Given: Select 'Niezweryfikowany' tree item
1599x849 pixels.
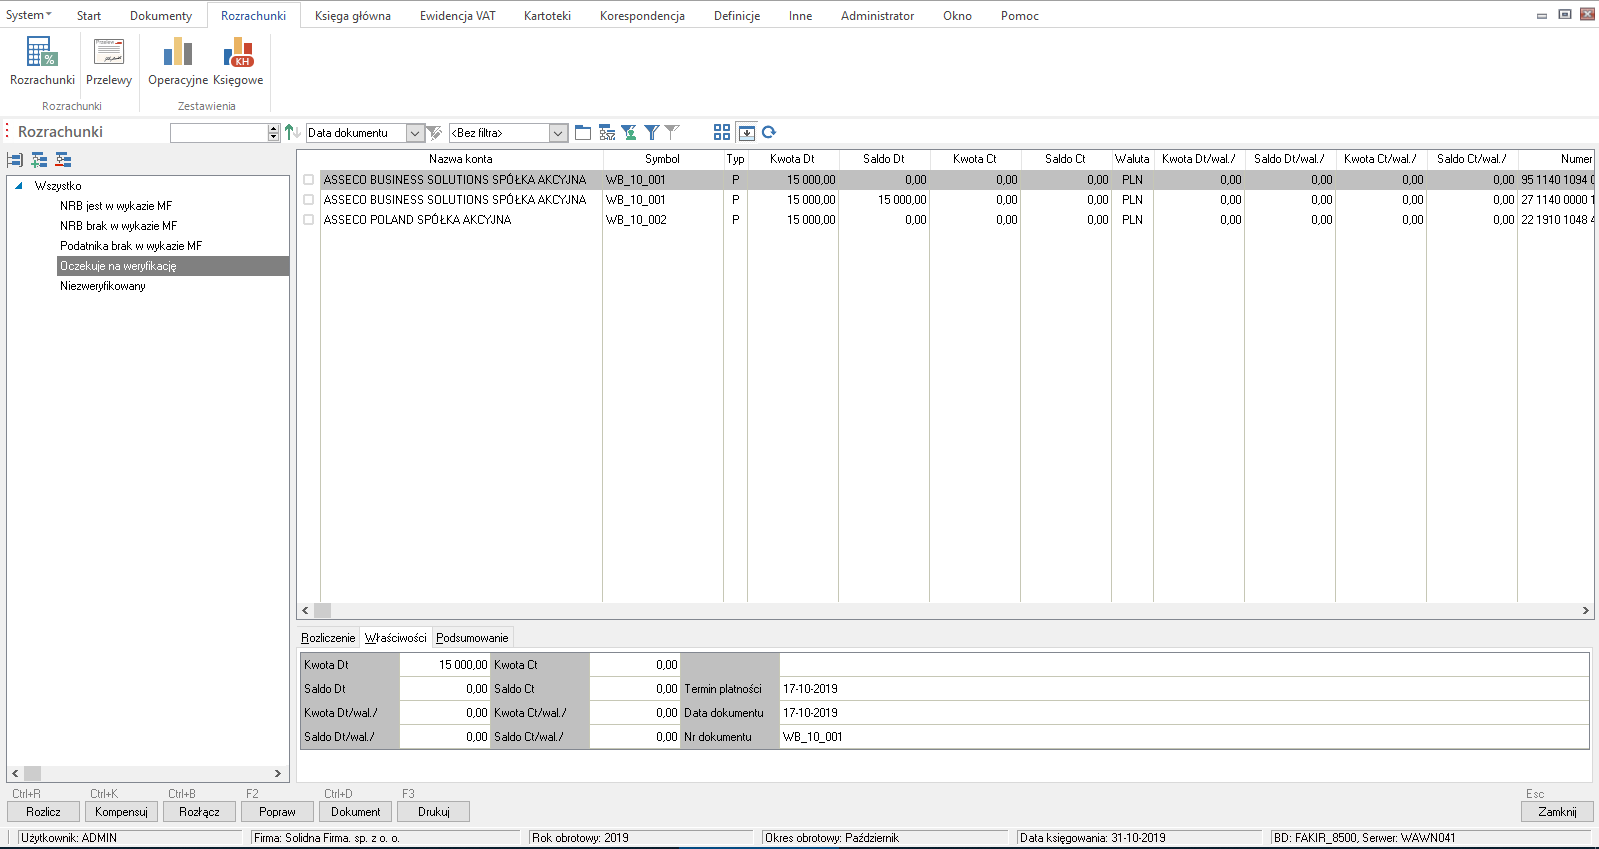Looking at the screenshot, I should [103, 286].
